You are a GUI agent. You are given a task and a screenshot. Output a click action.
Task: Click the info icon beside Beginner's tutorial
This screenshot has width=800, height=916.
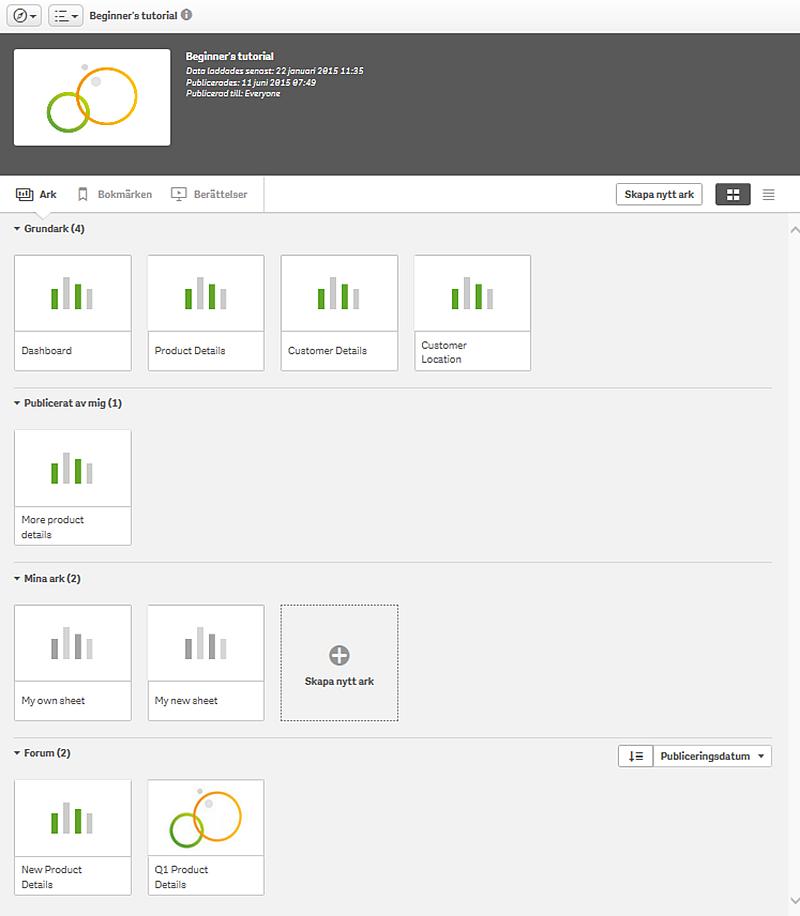point(186,15)
